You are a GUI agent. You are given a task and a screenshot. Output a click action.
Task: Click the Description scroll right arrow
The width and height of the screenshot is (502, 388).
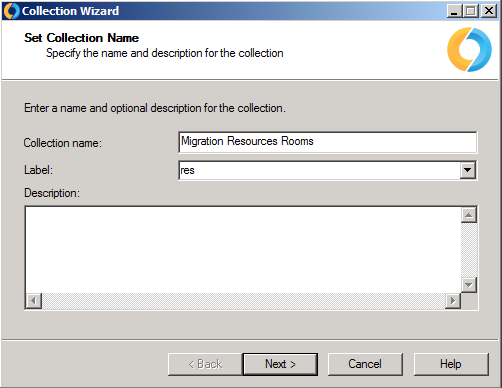[453, 301]
